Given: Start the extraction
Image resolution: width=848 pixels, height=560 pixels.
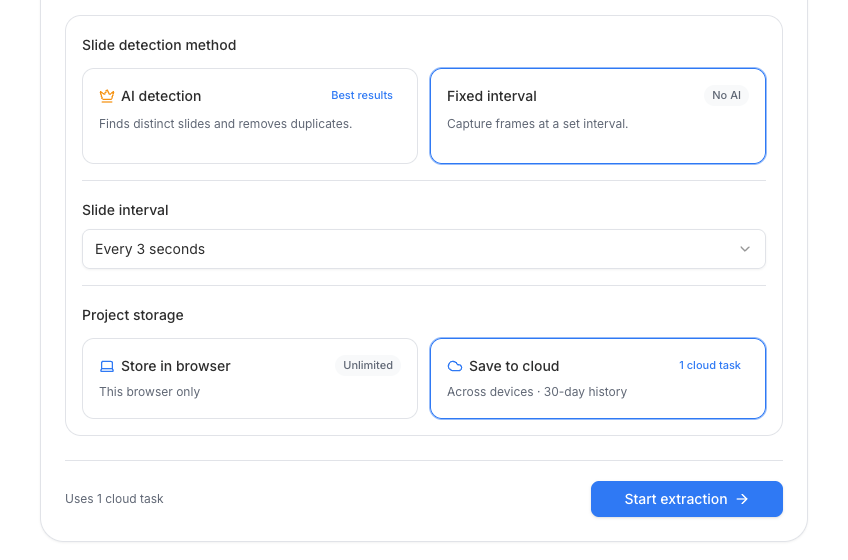Looking at the screenshot, I should click(687, 499).
